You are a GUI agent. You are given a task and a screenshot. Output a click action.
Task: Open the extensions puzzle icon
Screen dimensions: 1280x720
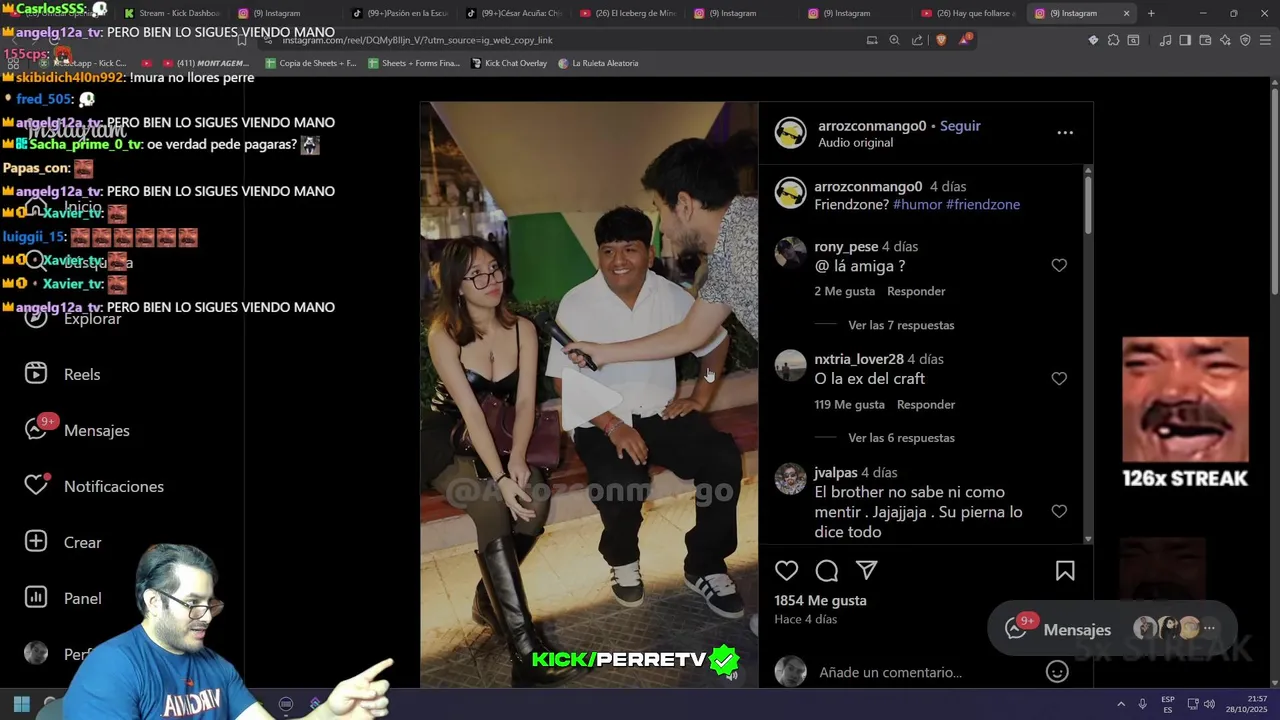(x=1113, y=40)
